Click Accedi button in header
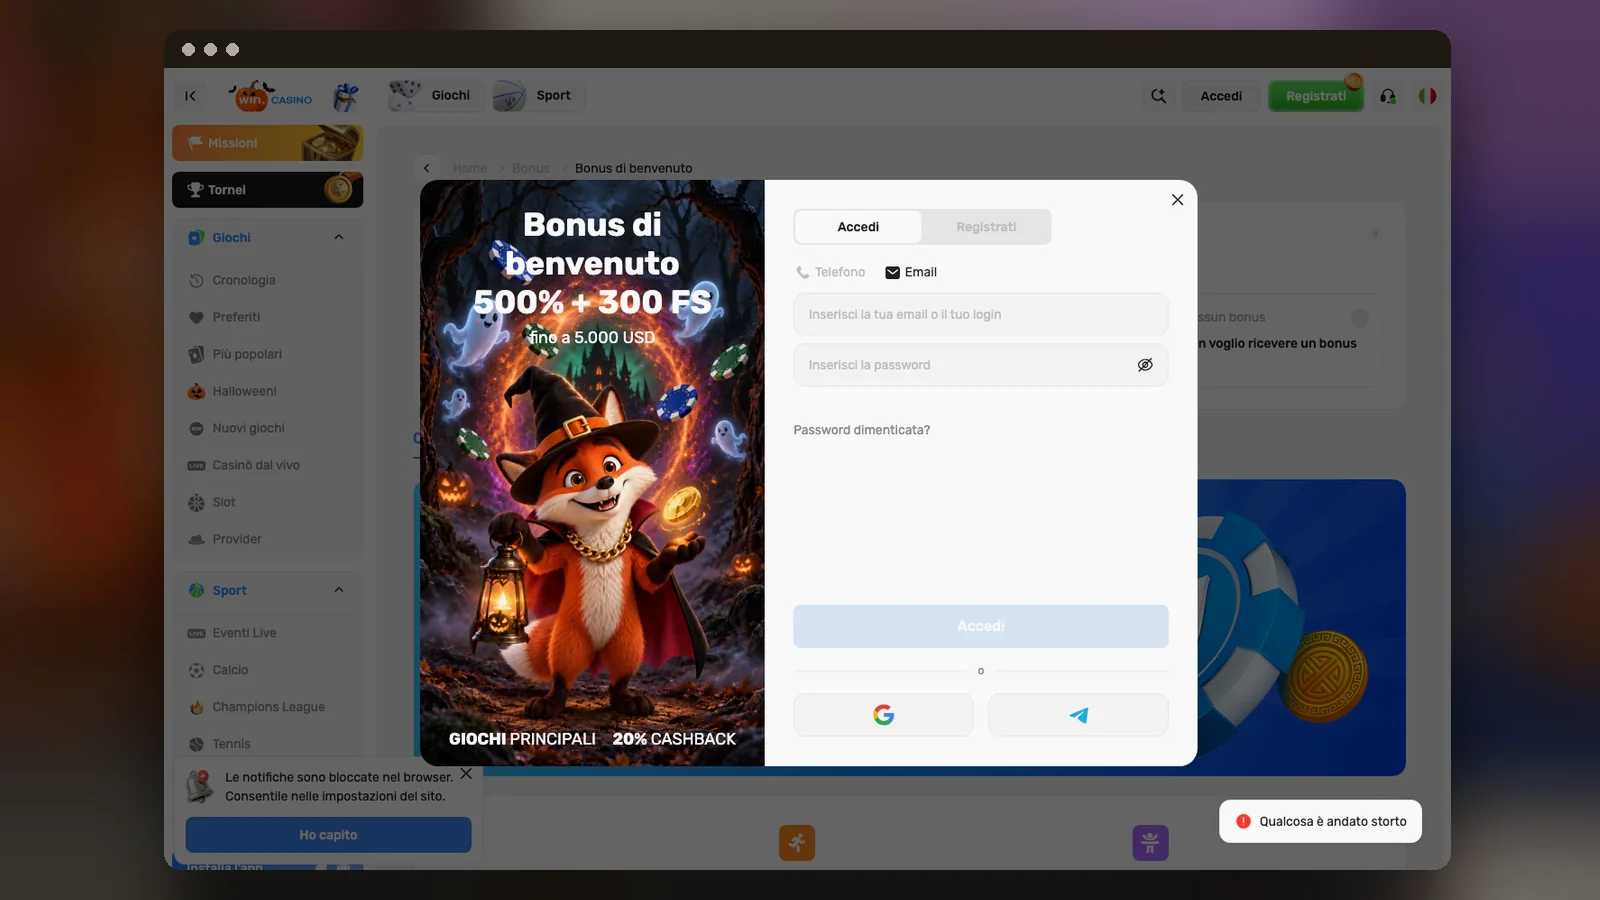 tap(1221, 96)
